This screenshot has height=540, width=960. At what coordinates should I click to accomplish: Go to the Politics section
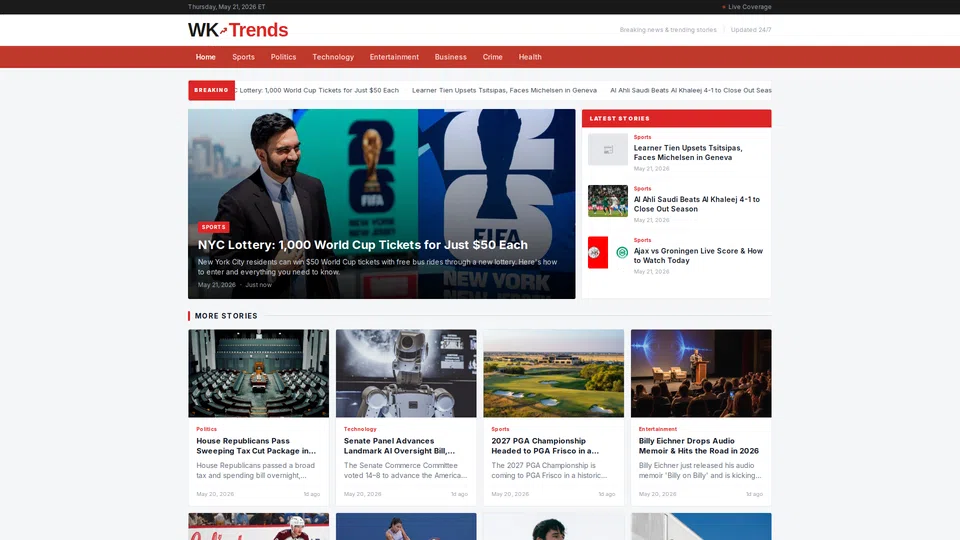click(283, 57)
